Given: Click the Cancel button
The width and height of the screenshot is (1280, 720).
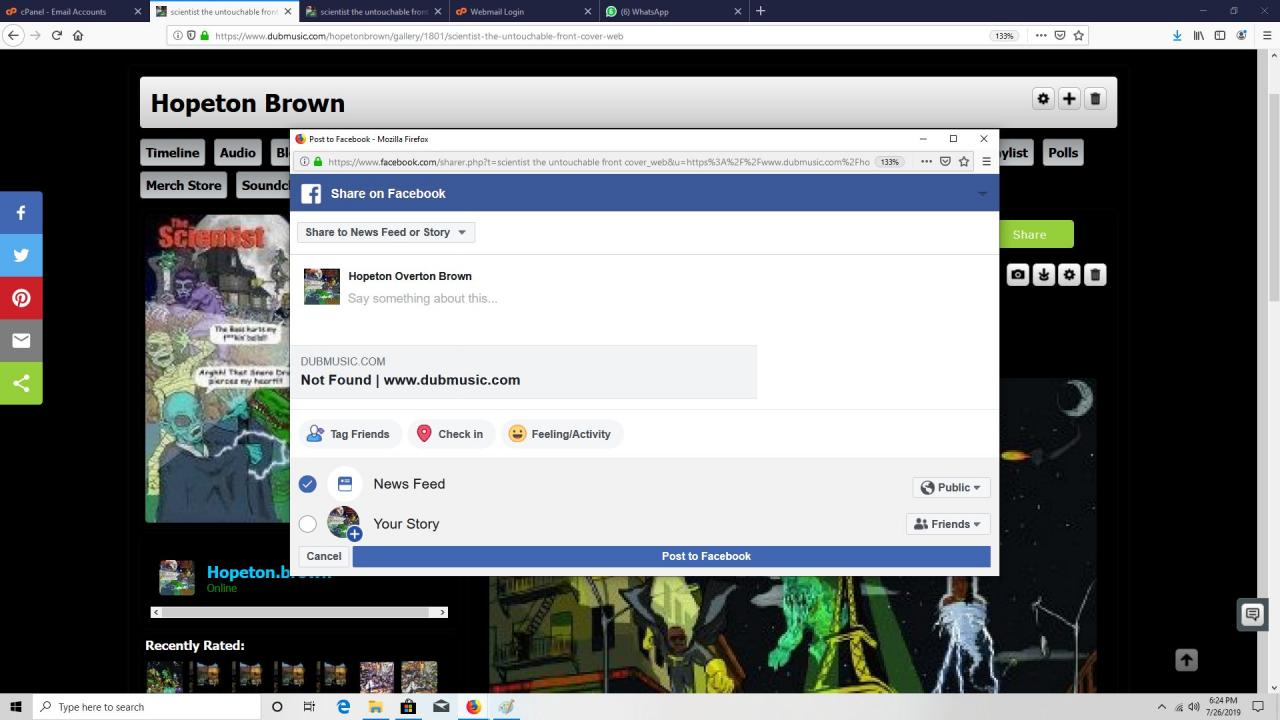Looking at the screenshot, I should (x=324, y=556).
